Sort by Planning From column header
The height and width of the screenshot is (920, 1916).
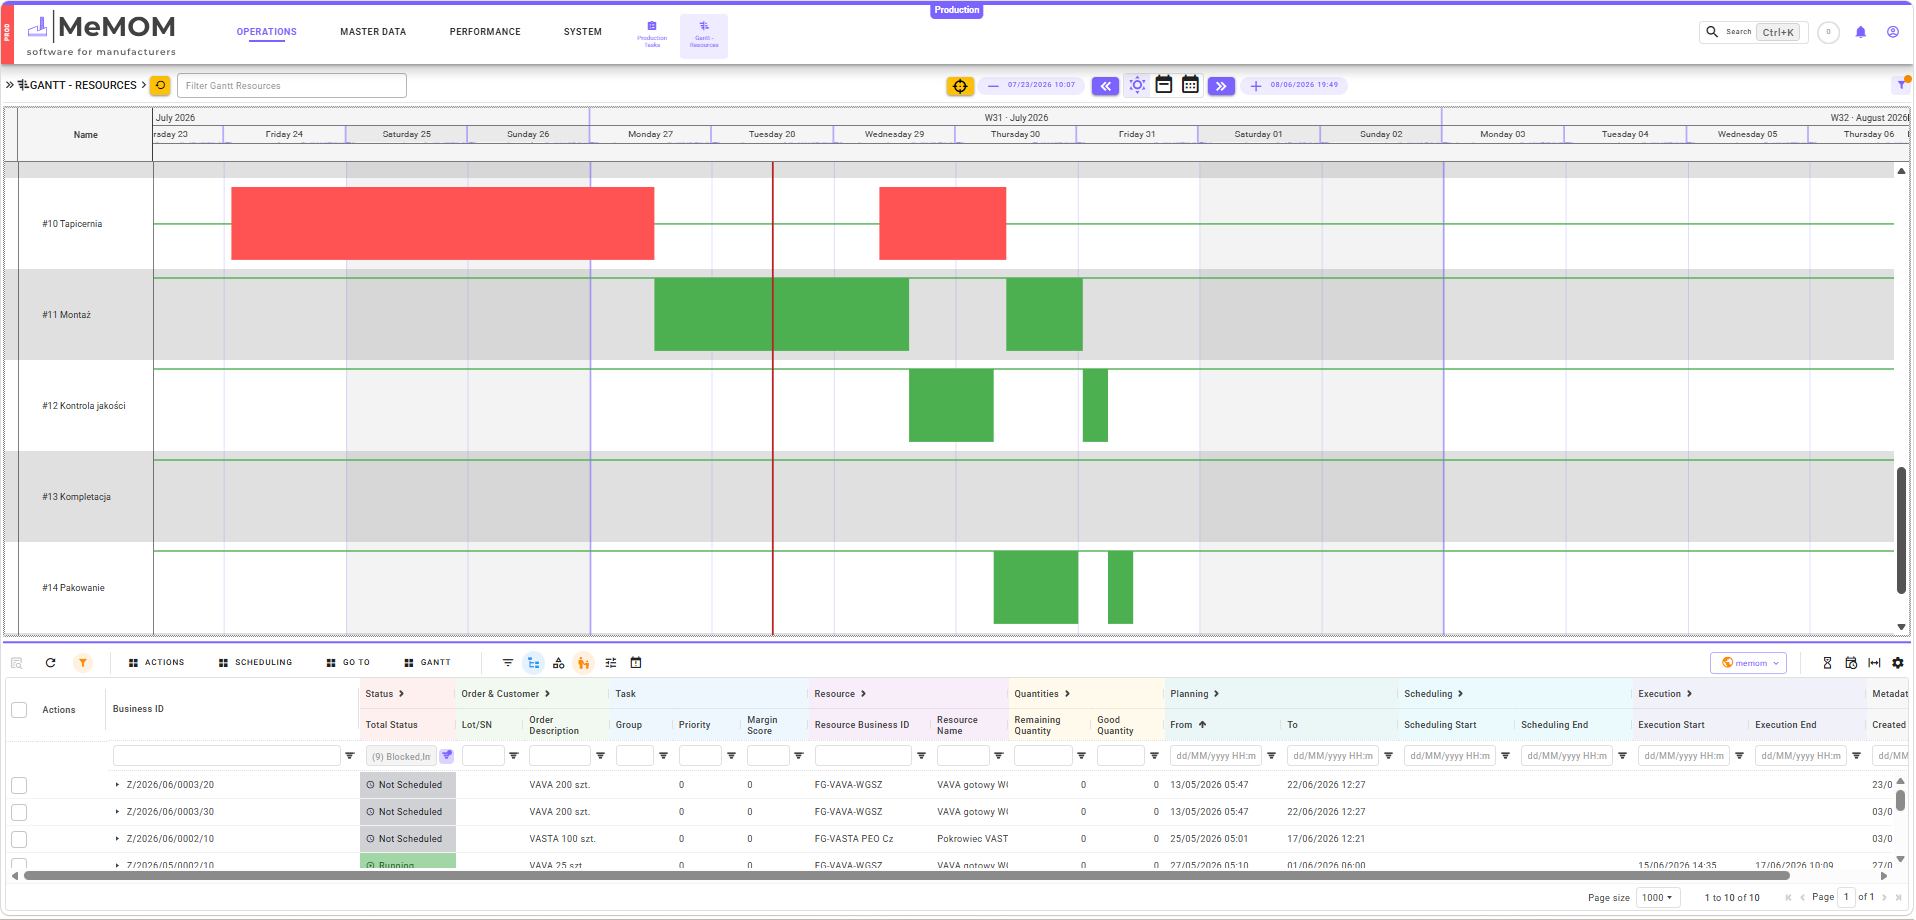(1188, 725)
